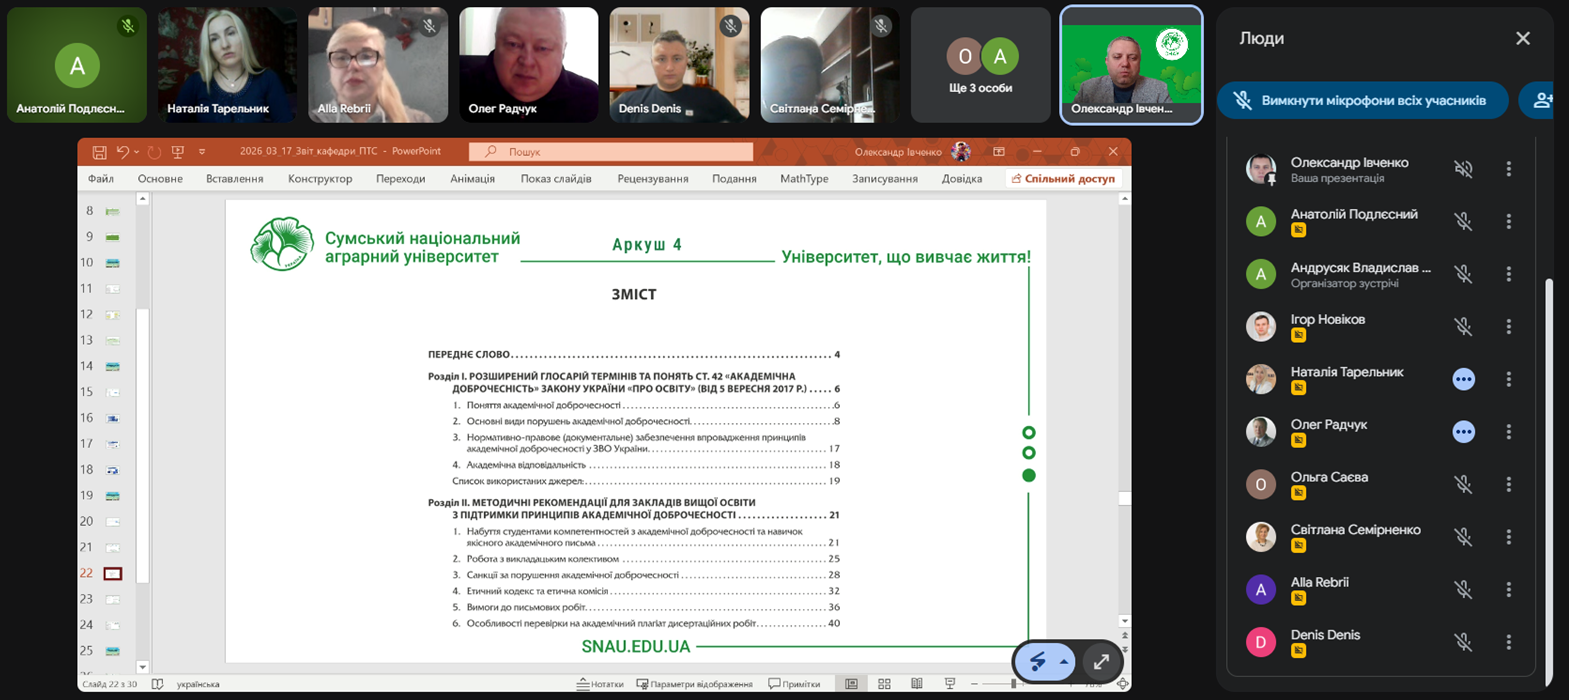Open the Вставлення ribbon tab
The height and width of the screenshot is (700, 1569).
(234, 179)
